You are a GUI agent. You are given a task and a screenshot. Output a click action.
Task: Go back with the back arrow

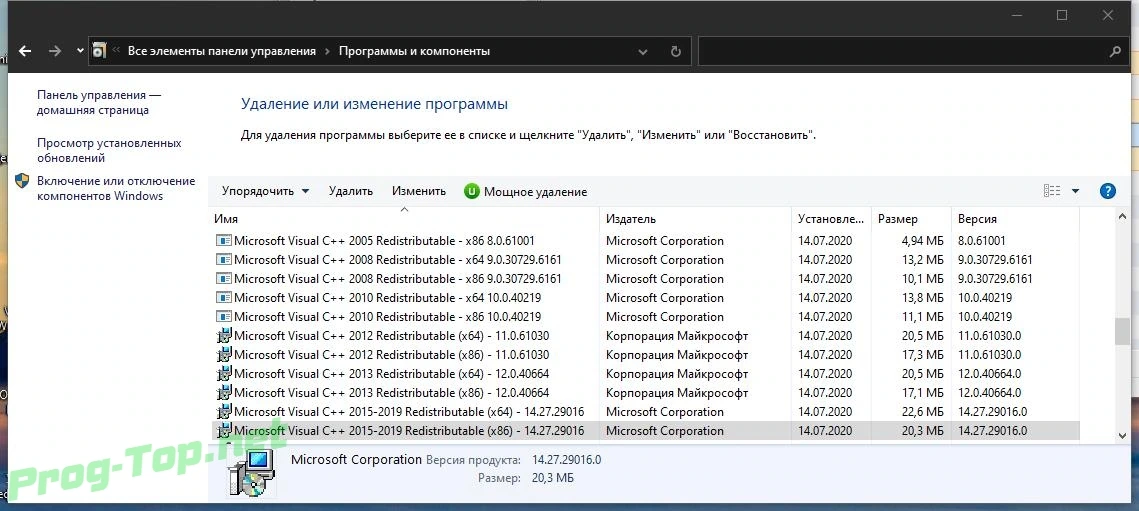point(25,51)
